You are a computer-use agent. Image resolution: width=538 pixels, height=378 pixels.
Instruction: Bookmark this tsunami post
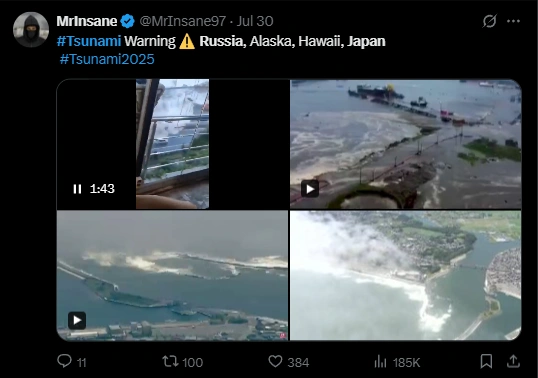coord(486,361)
